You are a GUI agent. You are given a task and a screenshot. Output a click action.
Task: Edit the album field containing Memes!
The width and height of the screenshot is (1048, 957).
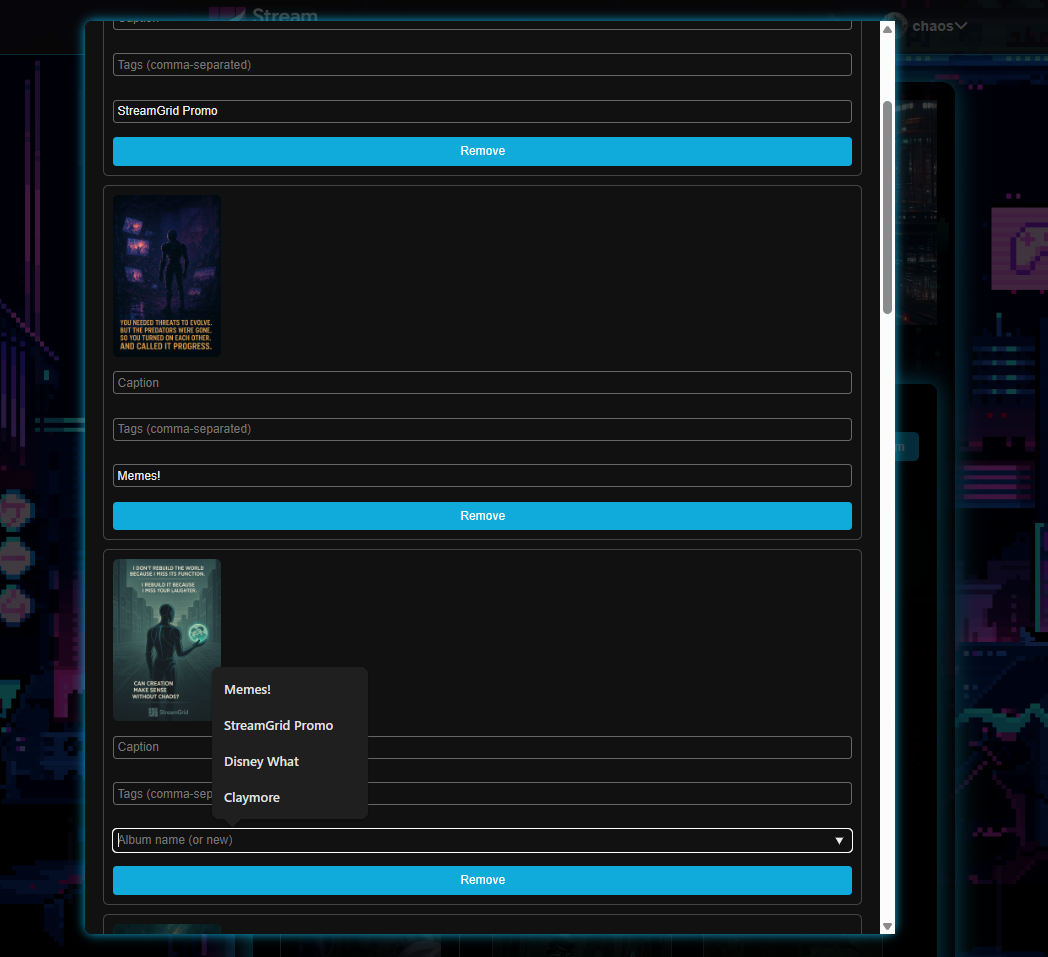482,476
